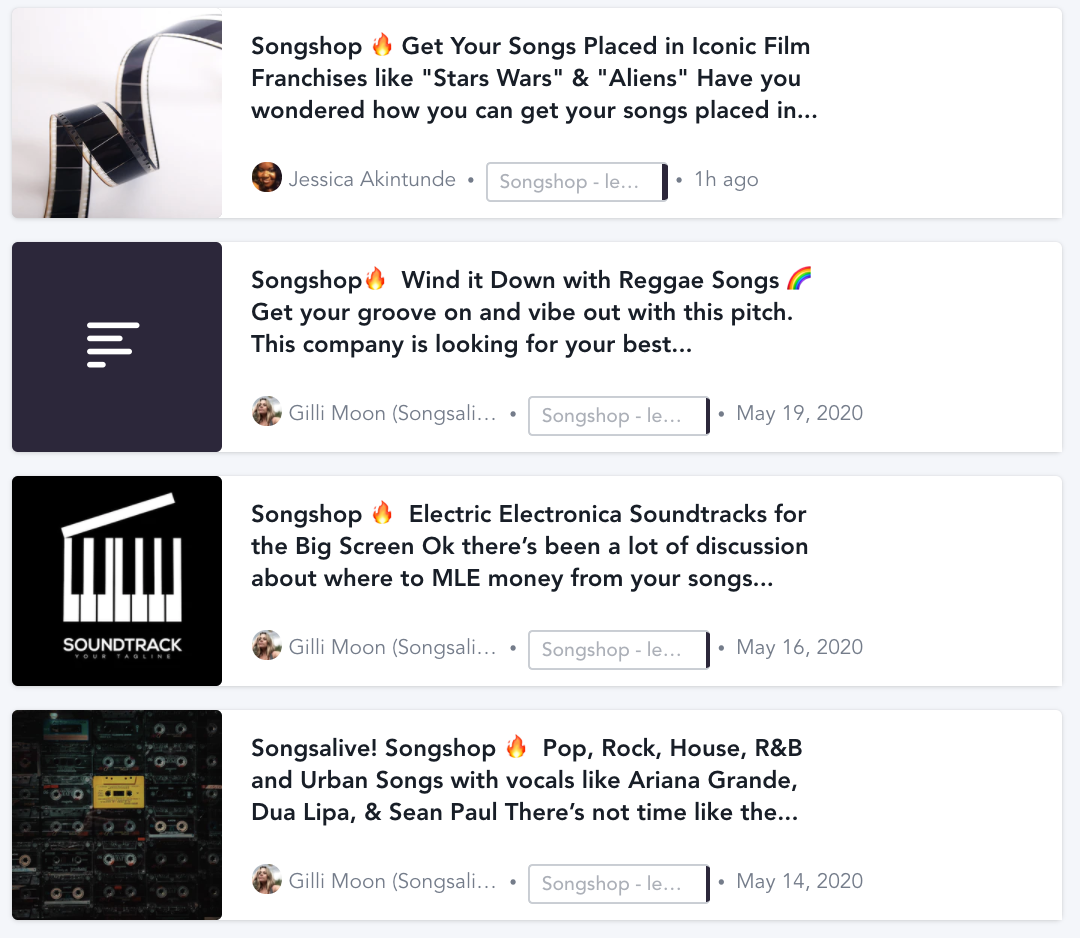1080x938 pixels.
Task: Open the dark text-lines placeholder thumbnail
Action: click(x=117, y=347)
